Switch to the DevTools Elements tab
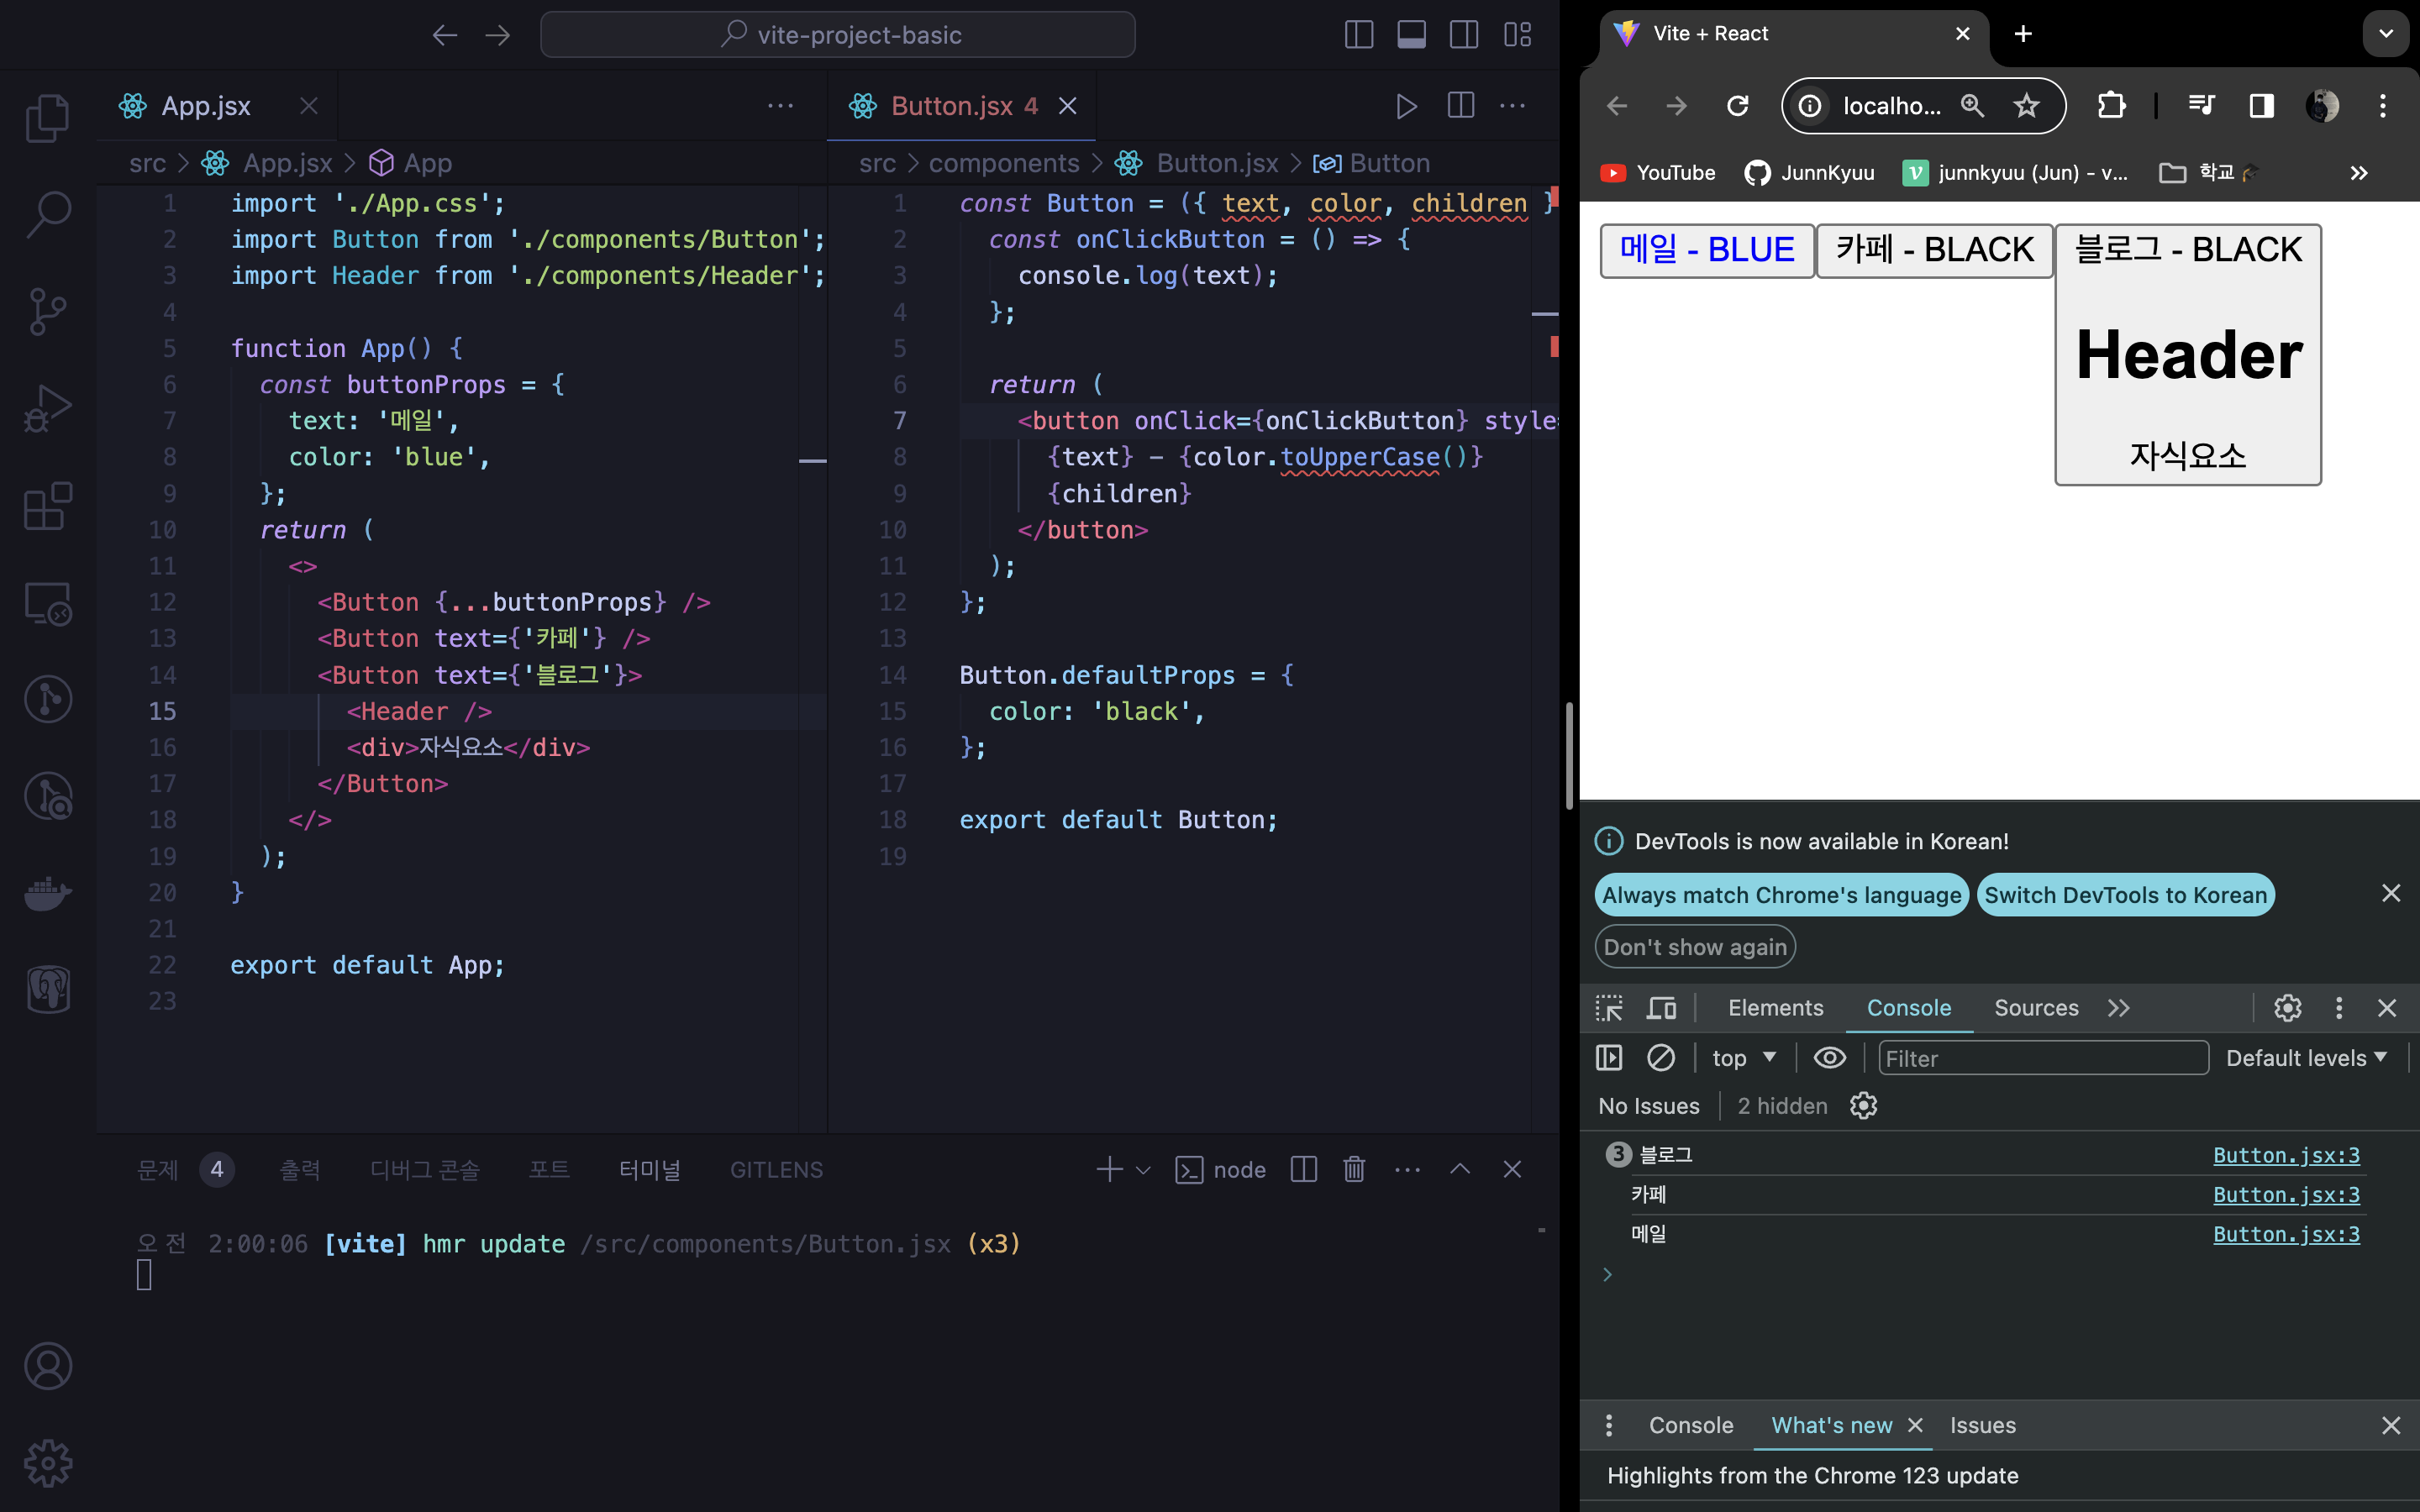2420x1512 pixels. (x=1775, y=1008)
